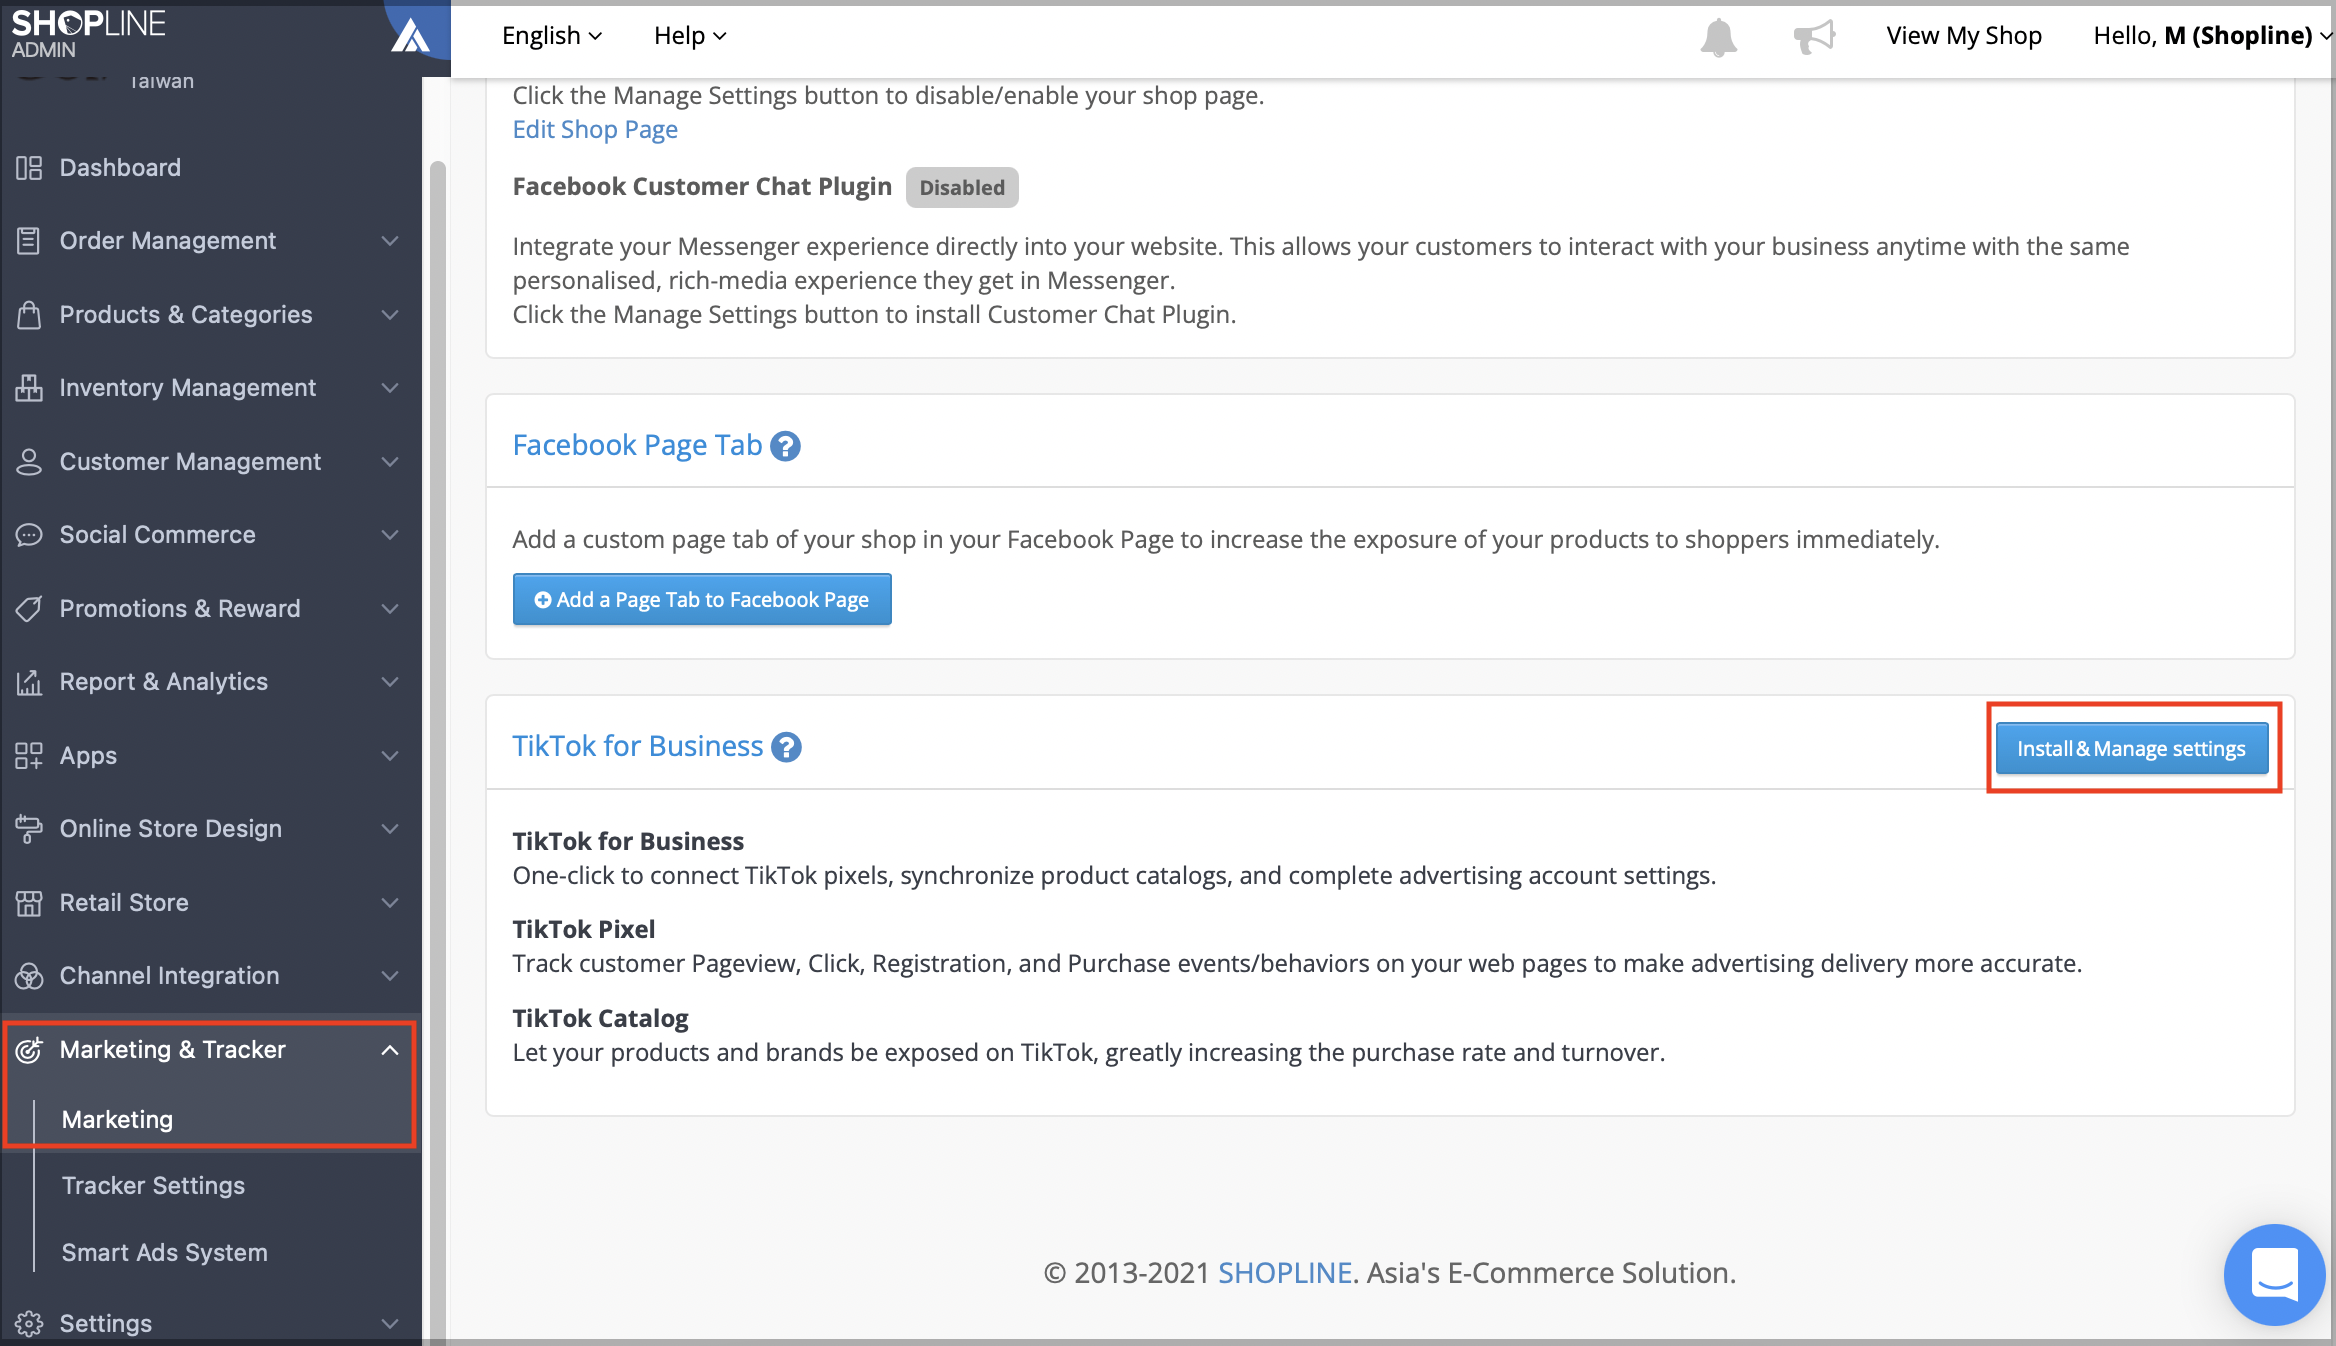Screen dimensions: 2336x1346
Task: Click the notification bell icon
Action: click(x=1718, y=37)
